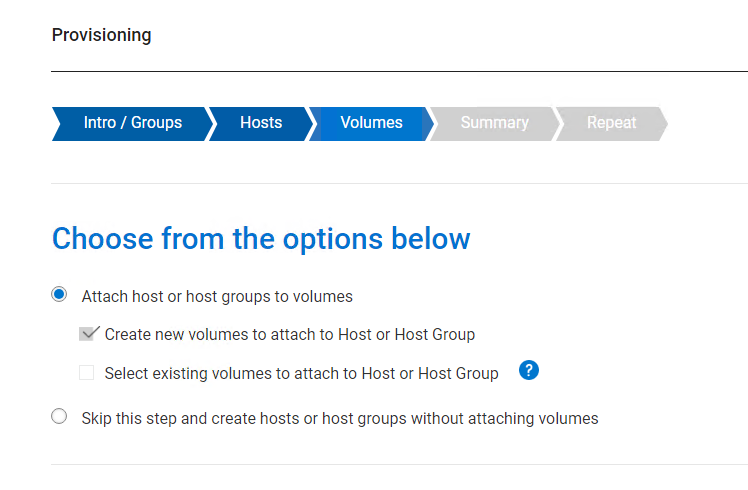Open the Repeat wizard step
The height and width of the screenshot is (490, 748).
pos(611,123)
